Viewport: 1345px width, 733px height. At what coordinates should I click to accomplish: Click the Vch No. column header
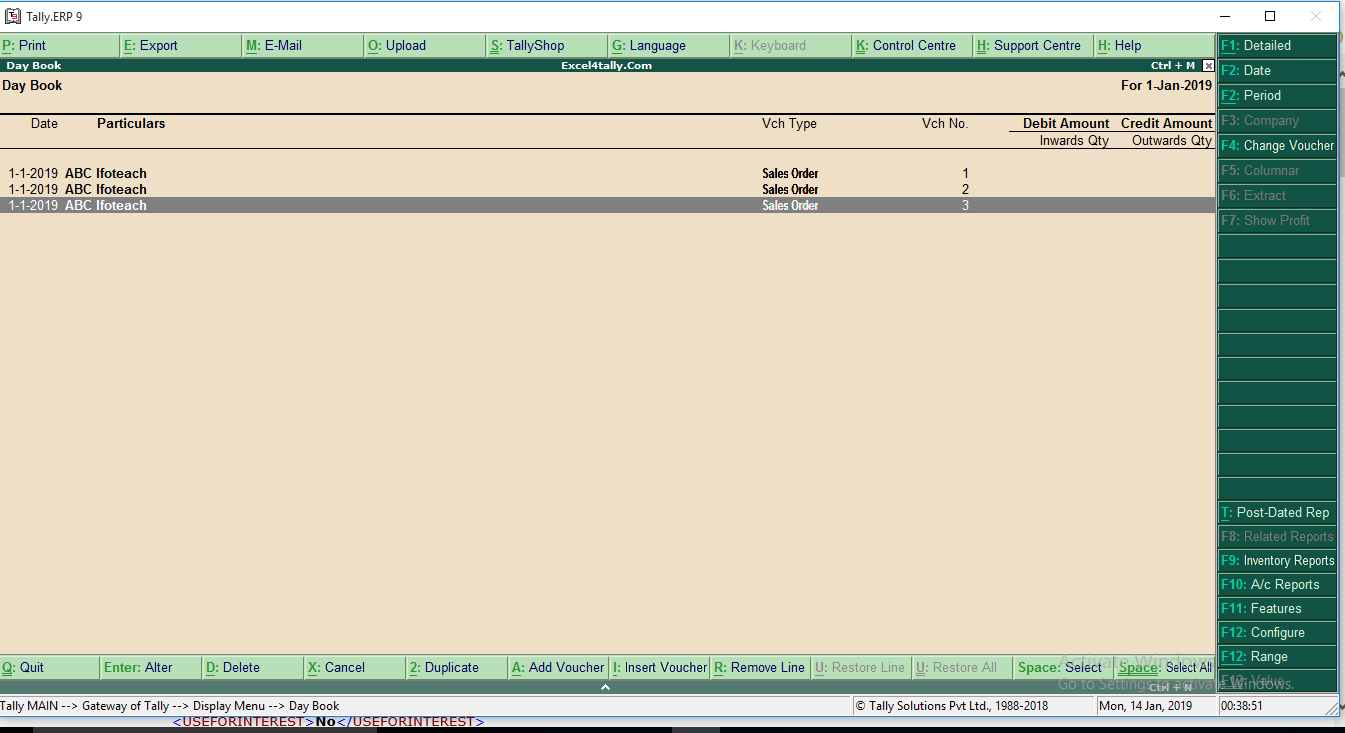pyautogui.click(x=945, y=124)
